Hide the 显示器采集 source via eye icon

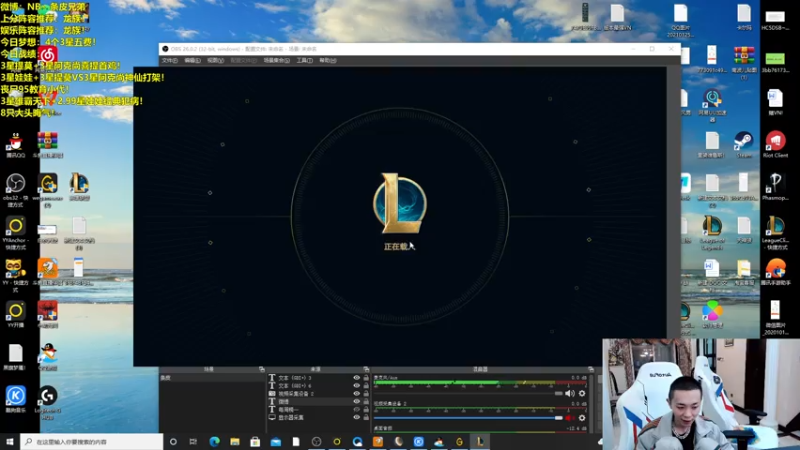[x=356, y=417]
